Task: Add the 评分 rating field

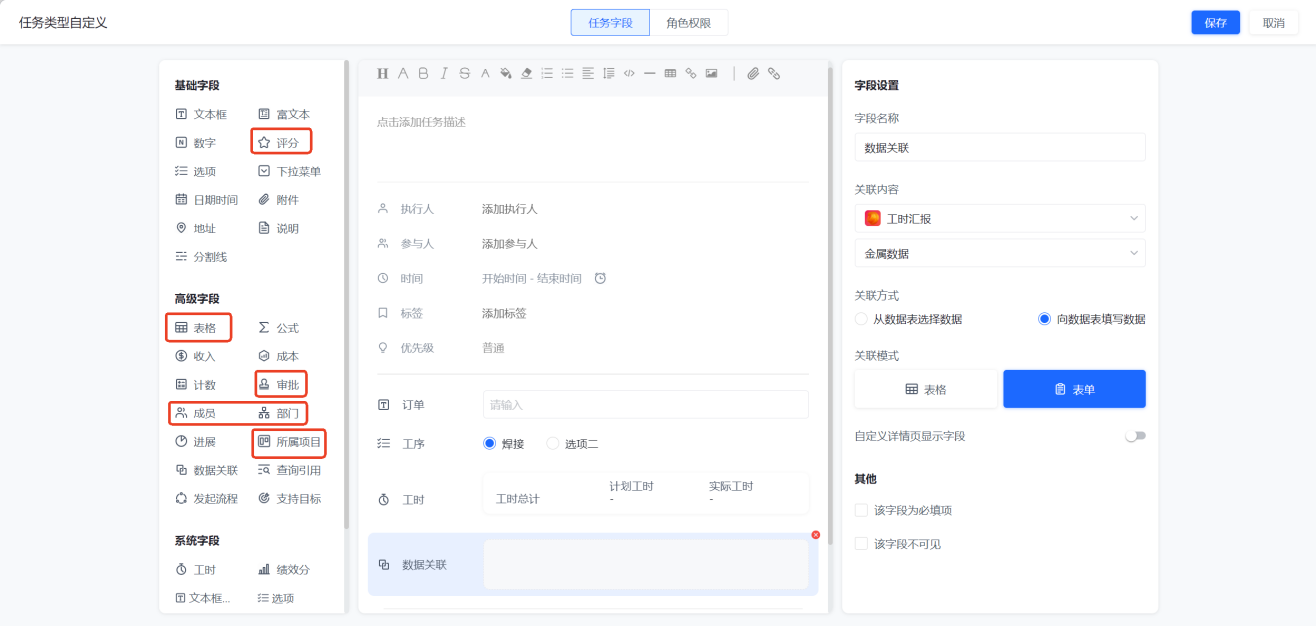Action: [280, 143]
